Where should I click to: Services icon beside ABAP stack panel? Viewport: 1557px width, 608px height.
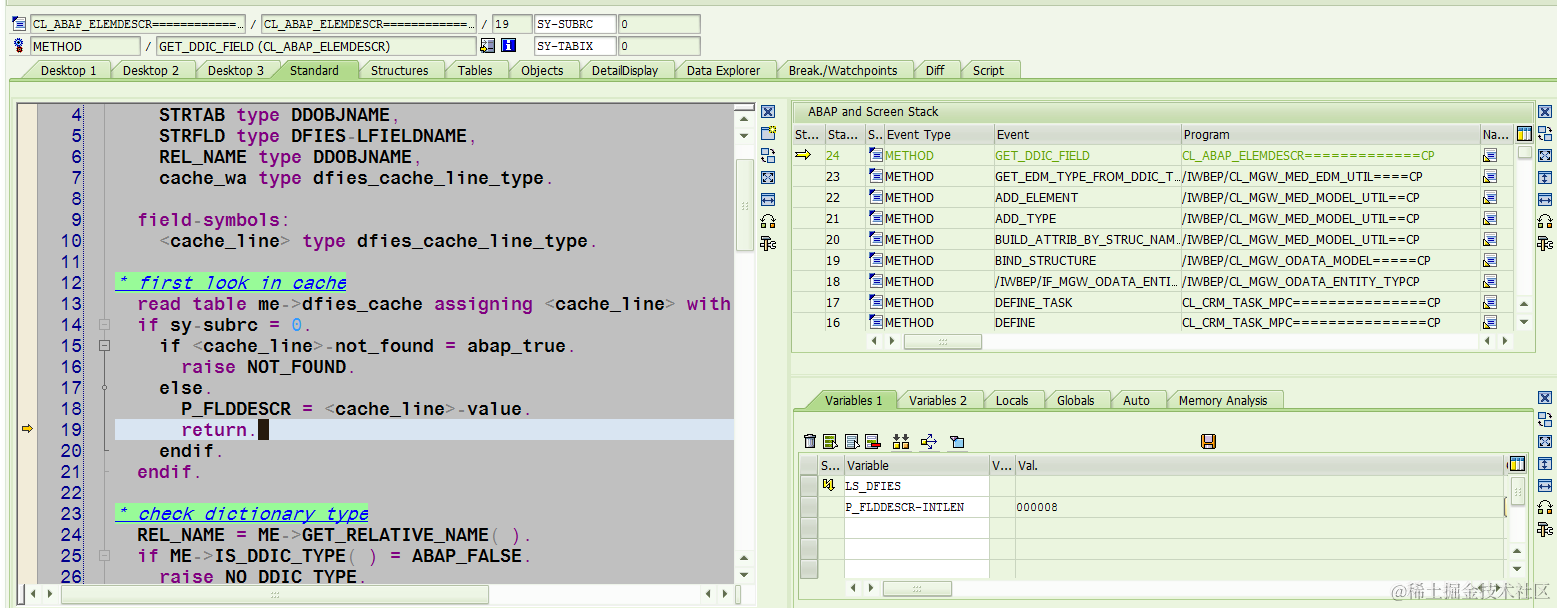(x=1545, y=221)
